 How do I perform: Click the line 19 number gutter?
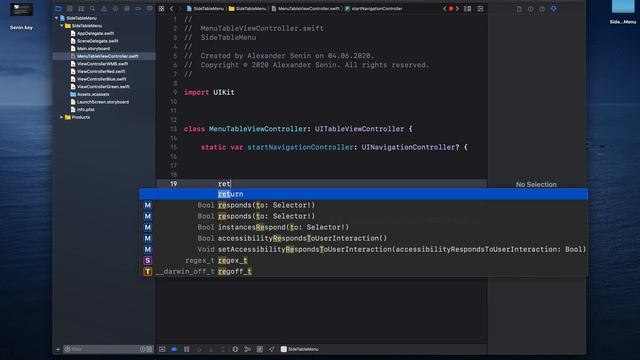pyautogui.click(x=173, y=184)
